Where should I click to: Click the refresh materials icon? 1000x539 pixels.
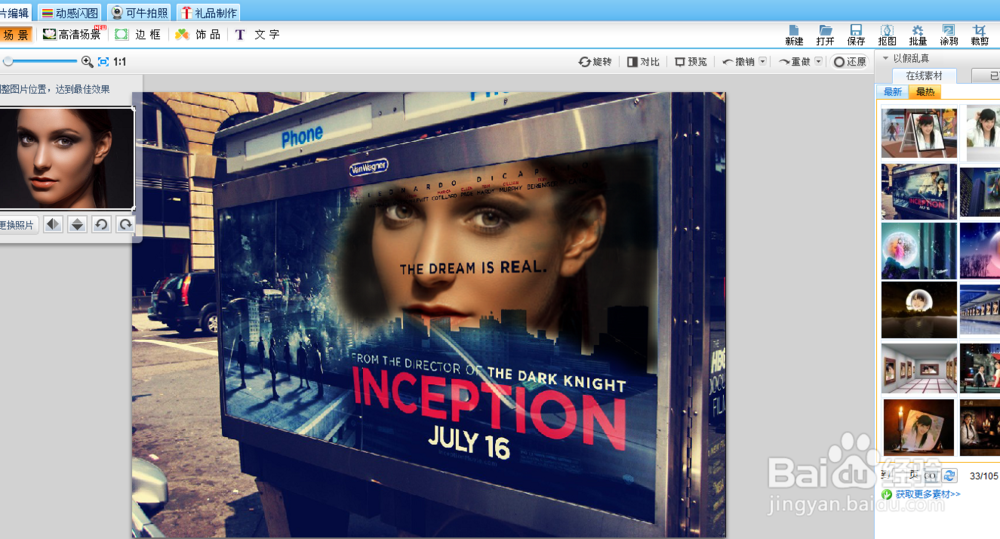[950, 476]
